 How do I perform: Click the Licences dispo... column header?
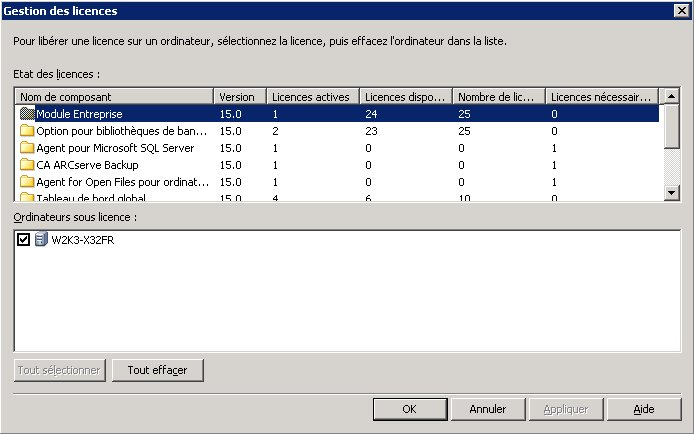pyautogui.click(x=405, y=96)
